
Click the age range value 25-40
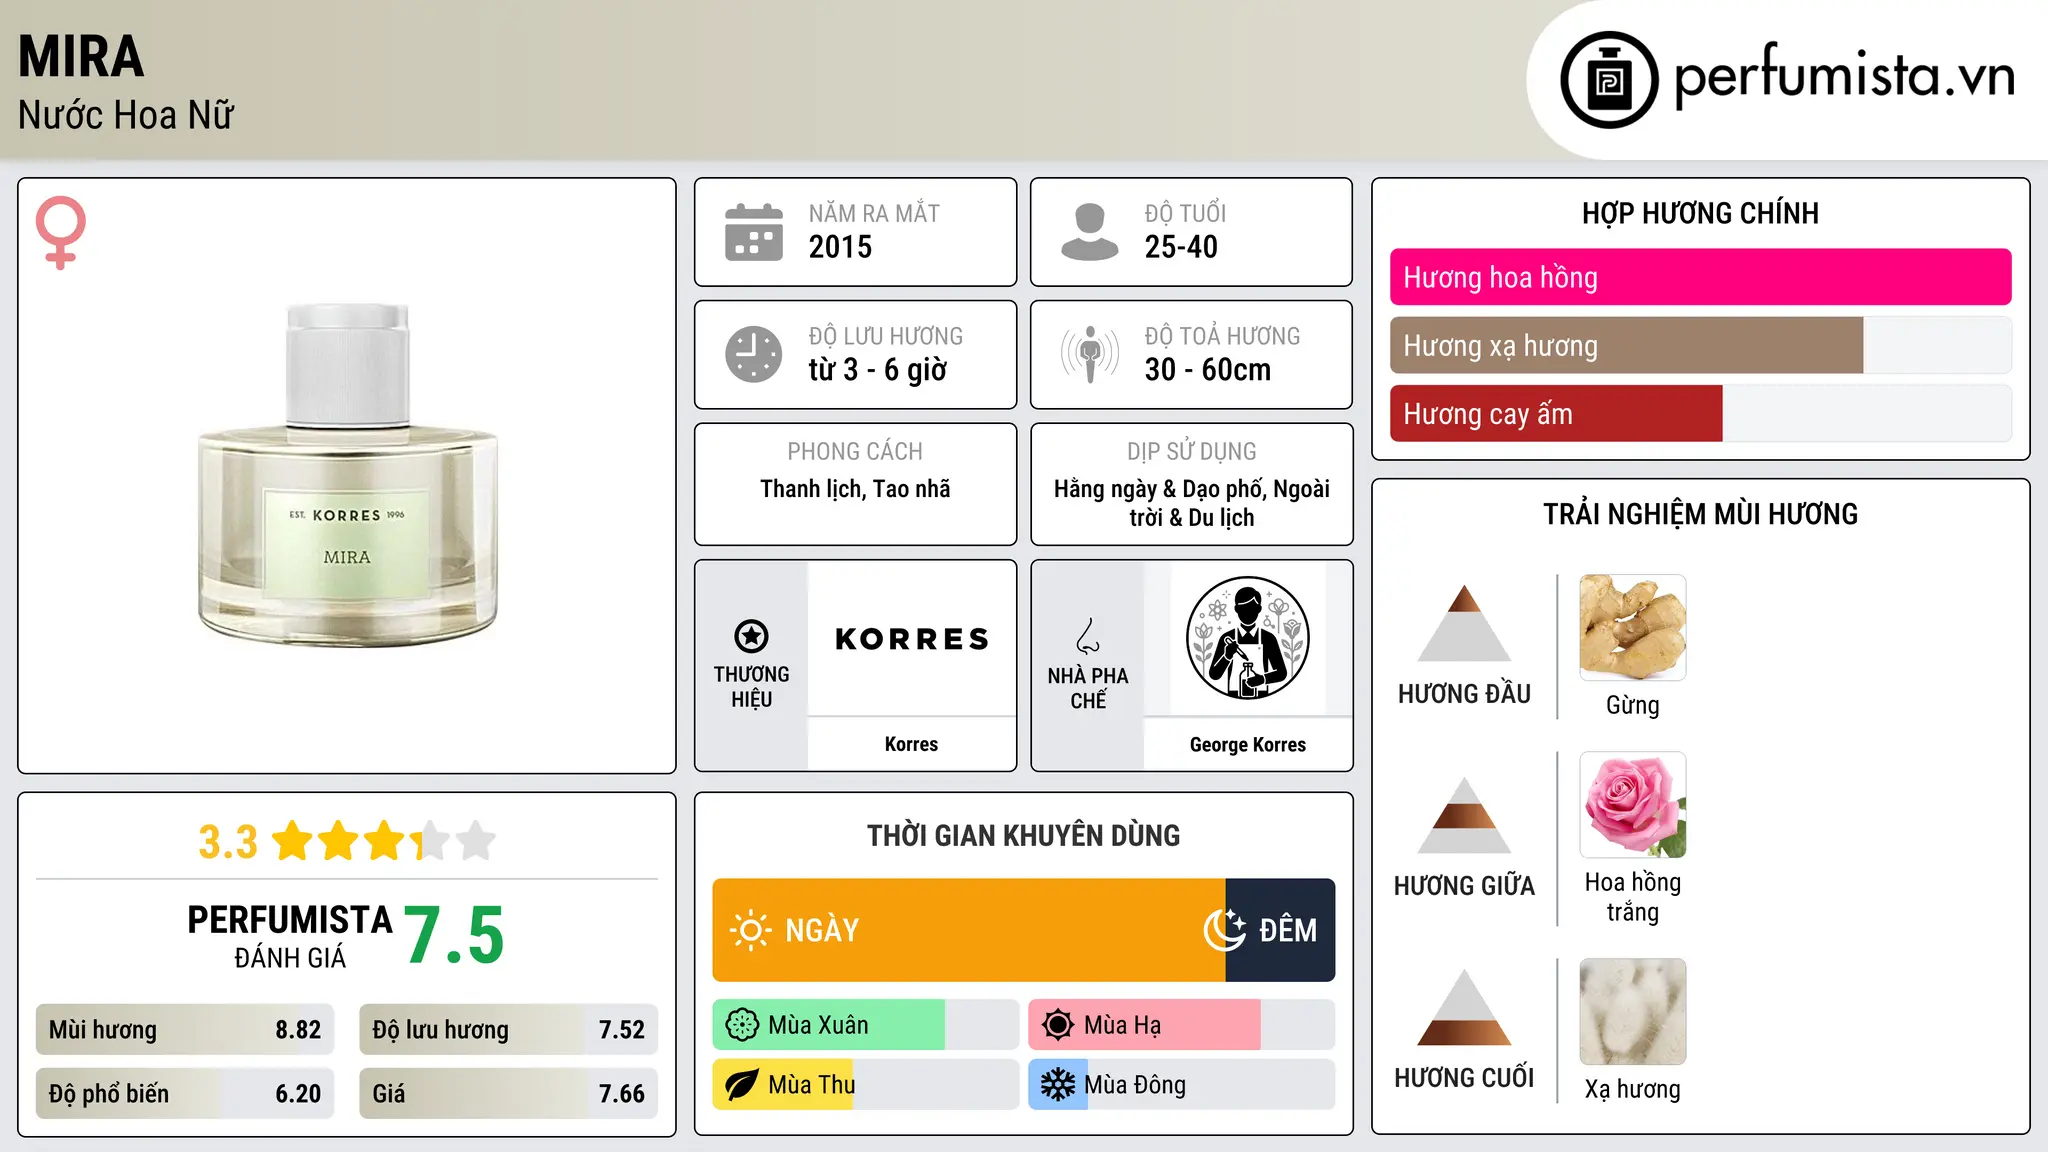1182,247
